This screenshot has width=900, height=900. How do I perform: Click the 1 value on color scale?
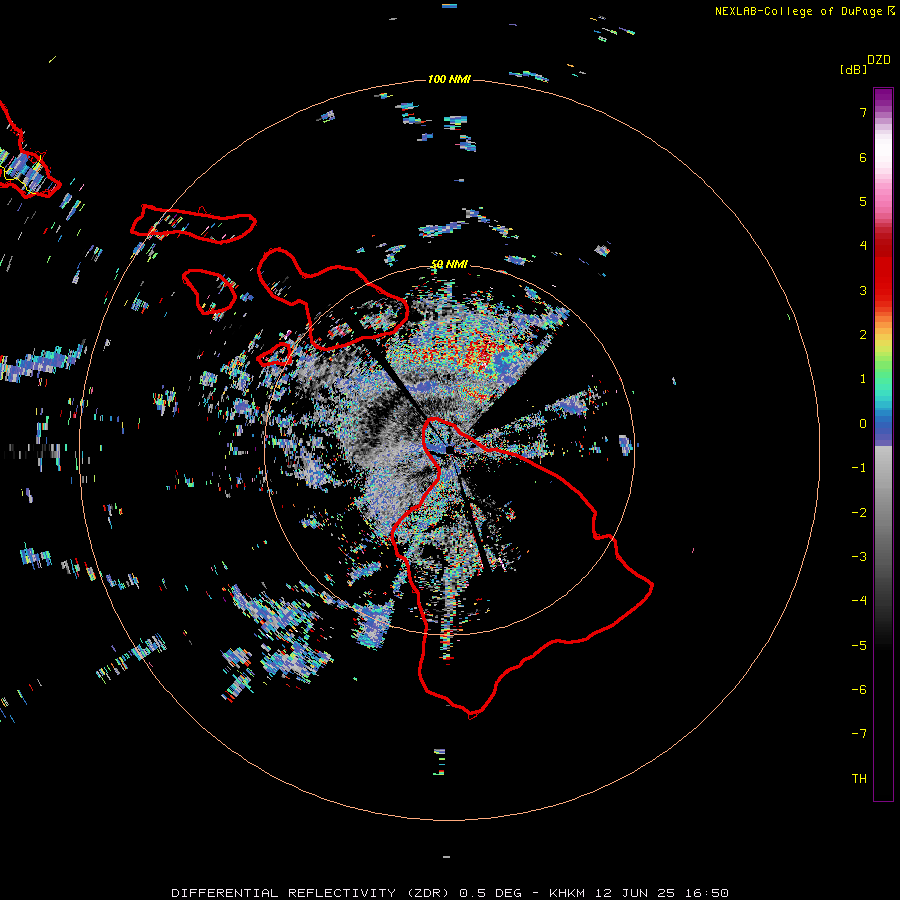tap(863, 379)
